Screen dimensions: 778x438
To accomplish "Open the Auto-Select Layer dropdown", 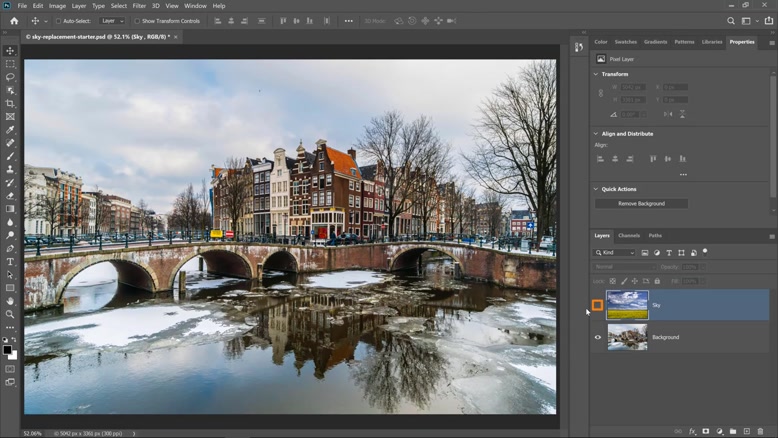I will (112, 21).
